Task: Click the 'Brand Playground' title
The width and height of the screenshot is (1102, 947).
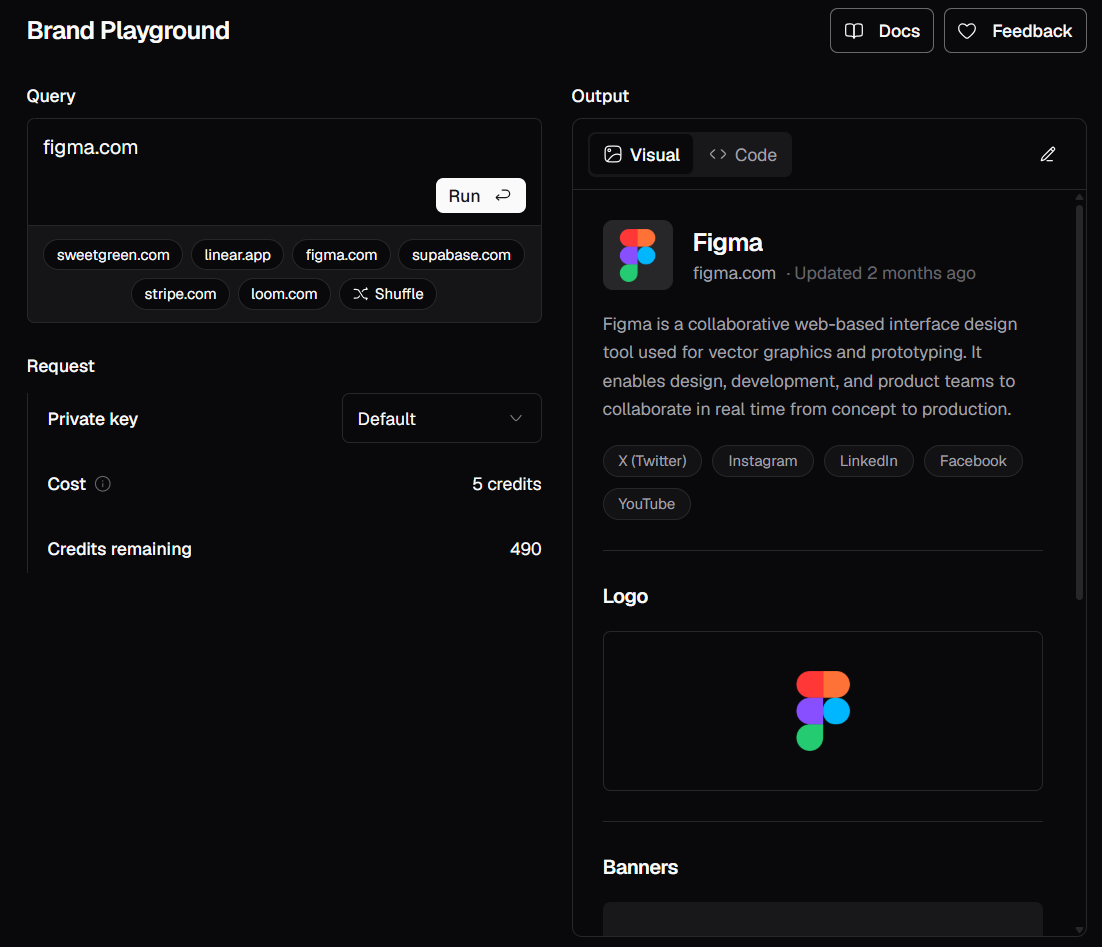Action: [128, 31]
